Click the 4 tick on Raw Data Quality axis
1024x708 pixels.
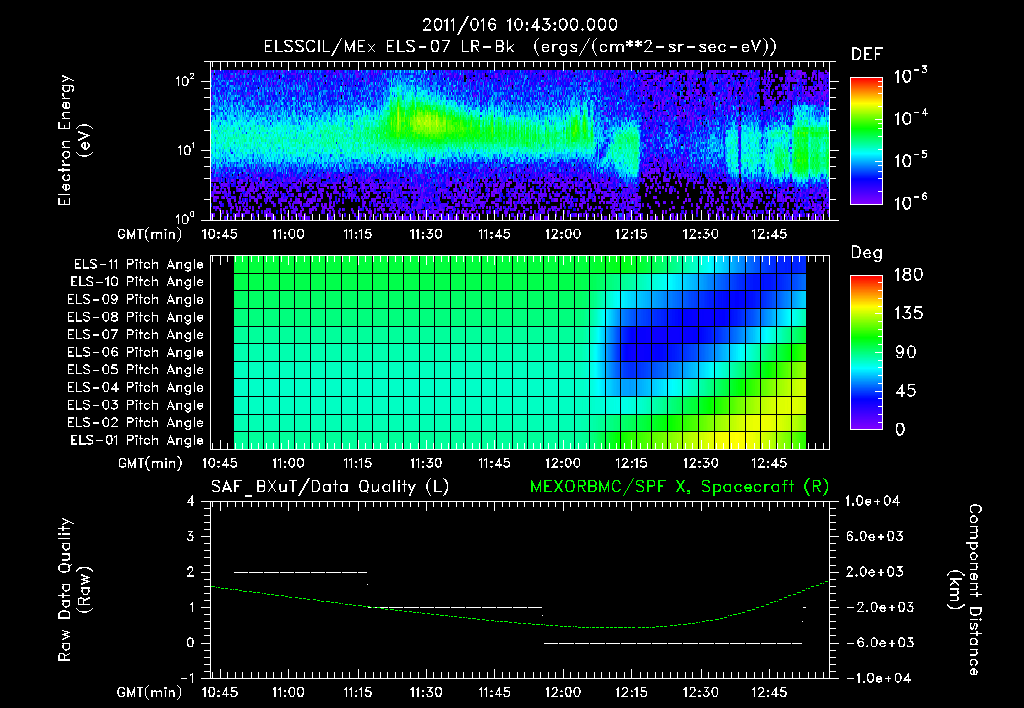pyautogui.click(x=191, y=502)
